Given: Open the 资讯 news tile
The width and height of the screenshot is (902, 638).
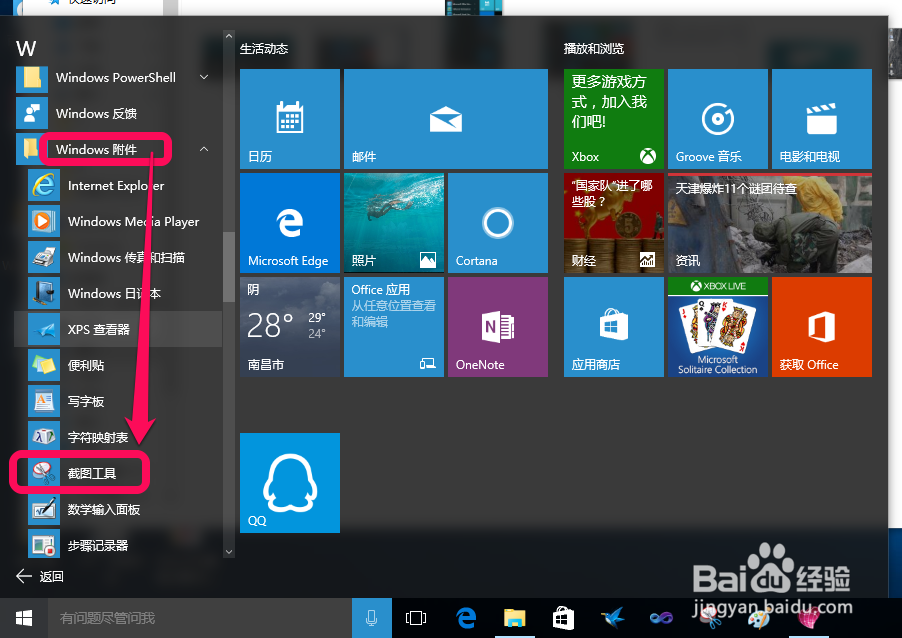Looking at the screenshot, I should [770, 223].
